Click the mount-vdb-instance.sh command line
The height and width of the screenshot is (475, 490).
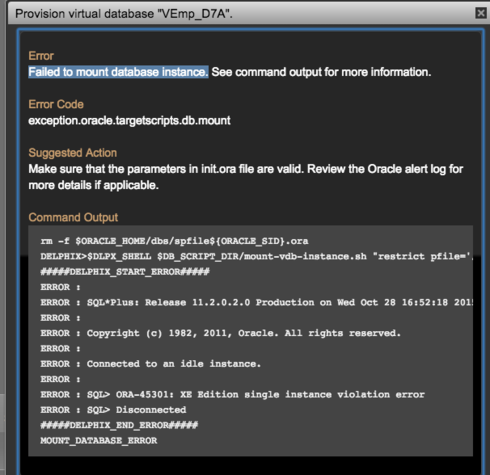click(x=256, y=256)
